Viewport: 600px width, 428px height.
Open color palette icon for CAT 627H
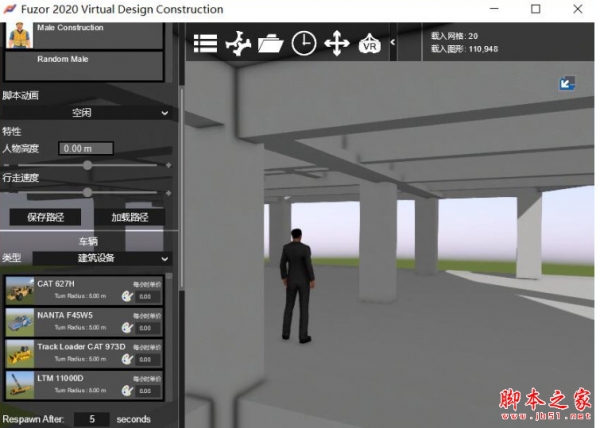pyautogui.click(x=127, y=296)
